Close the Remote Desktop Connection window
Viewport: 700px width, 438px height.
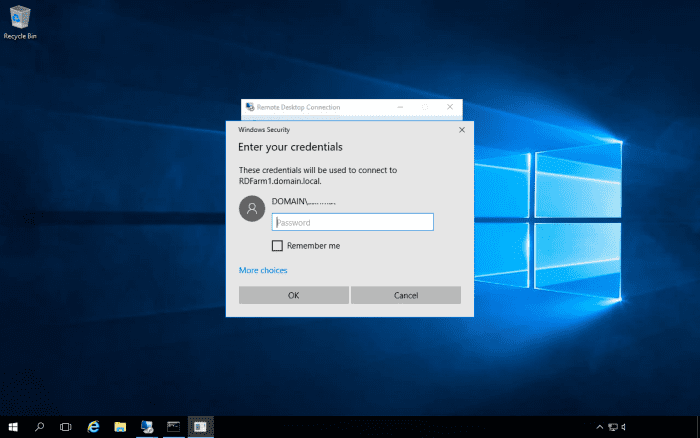point(450,107)
